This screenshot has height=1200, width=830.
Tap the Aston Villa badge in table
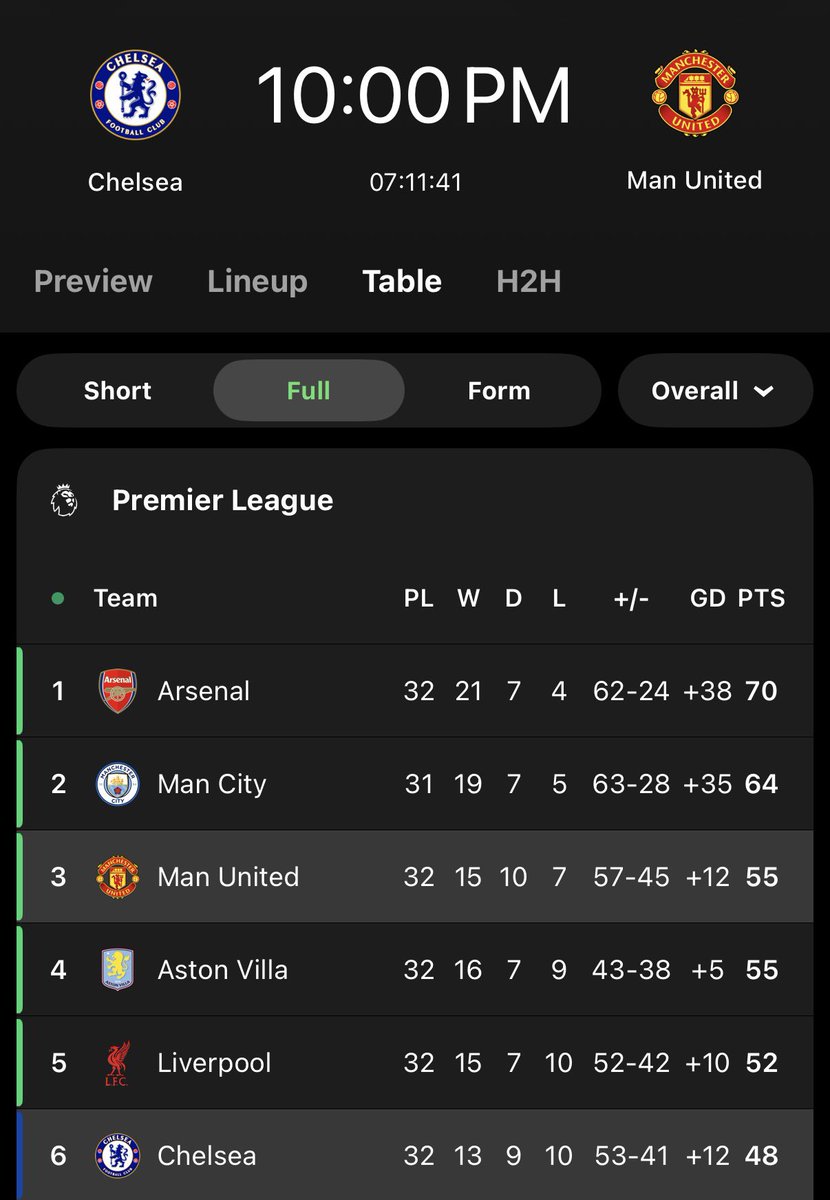tap(117, 970)
